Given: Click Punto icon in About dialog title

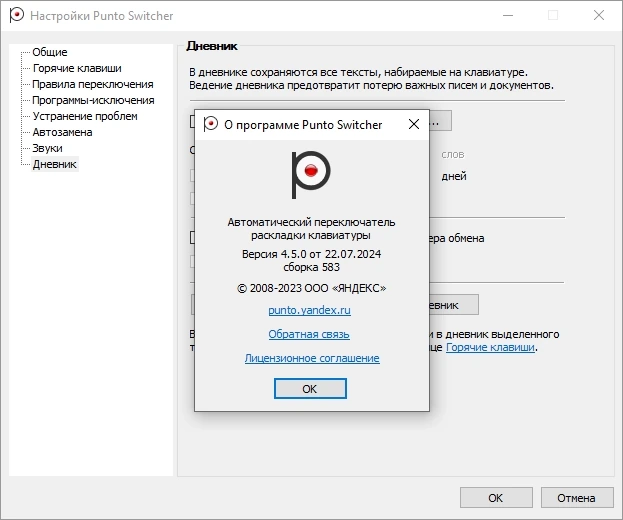Looking at the screenshot, I should [210, 124].
